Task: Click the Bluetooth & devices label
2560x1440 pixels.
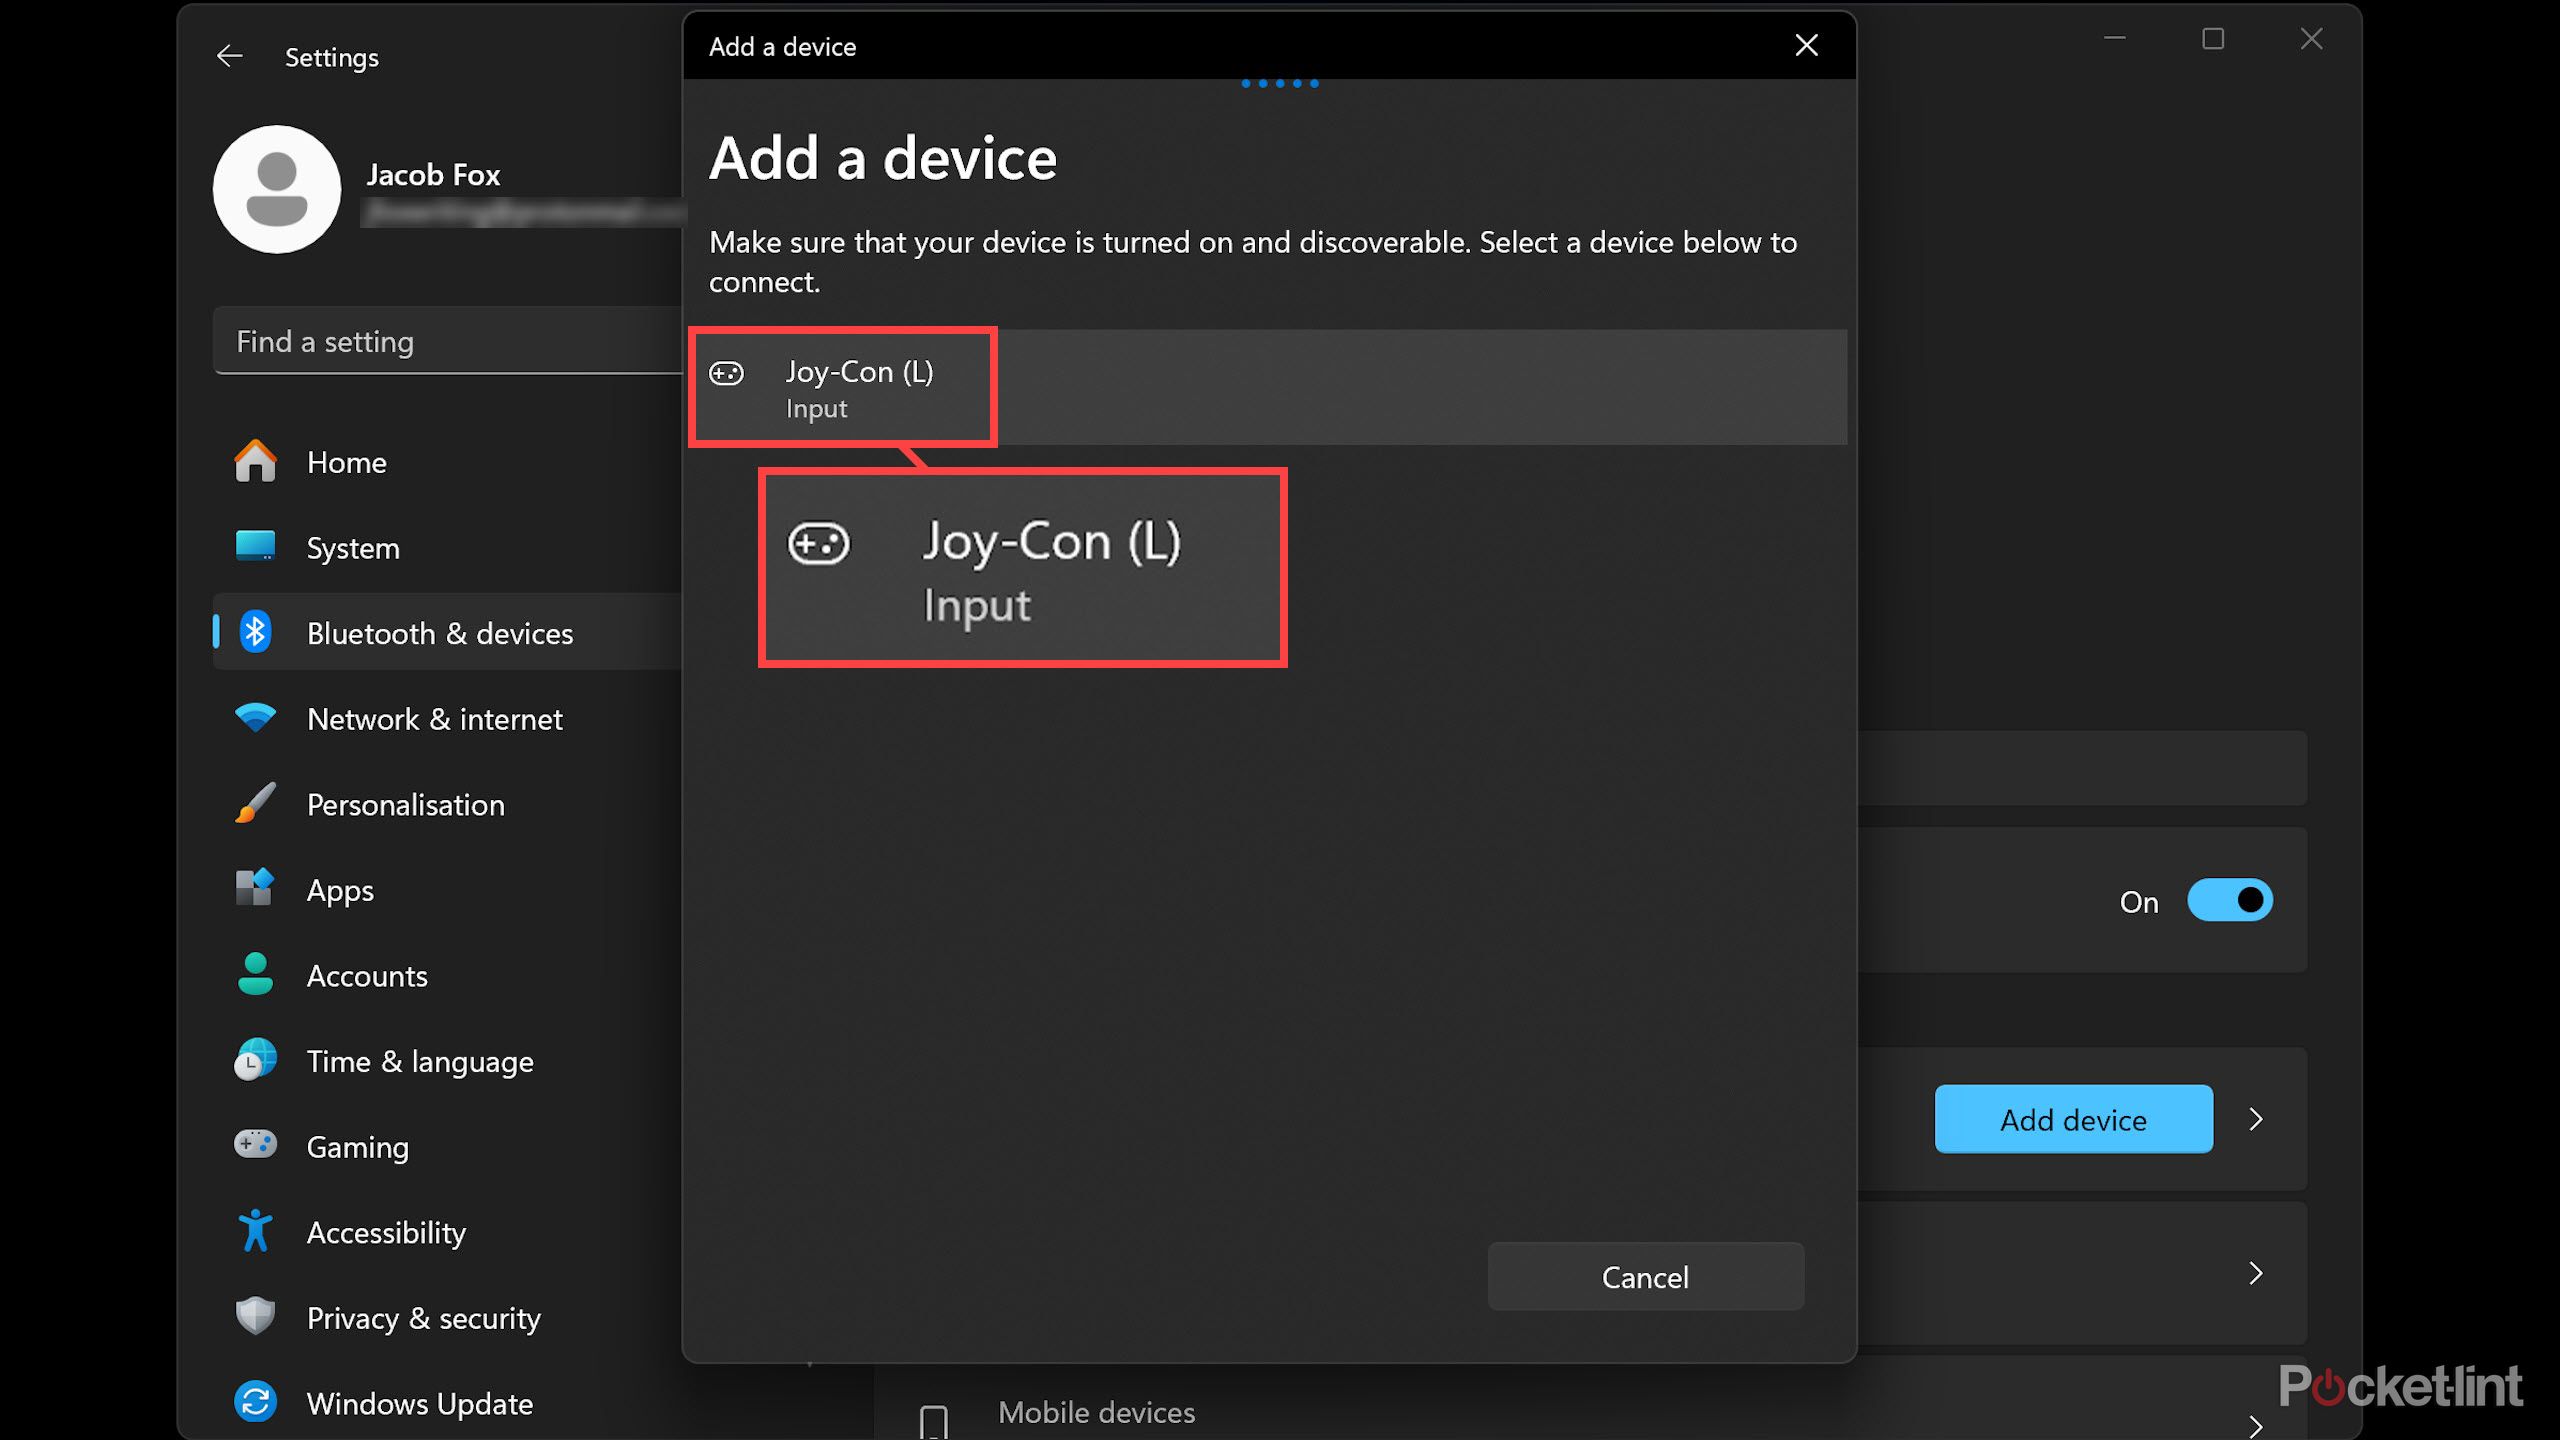Action: (440, 633)
